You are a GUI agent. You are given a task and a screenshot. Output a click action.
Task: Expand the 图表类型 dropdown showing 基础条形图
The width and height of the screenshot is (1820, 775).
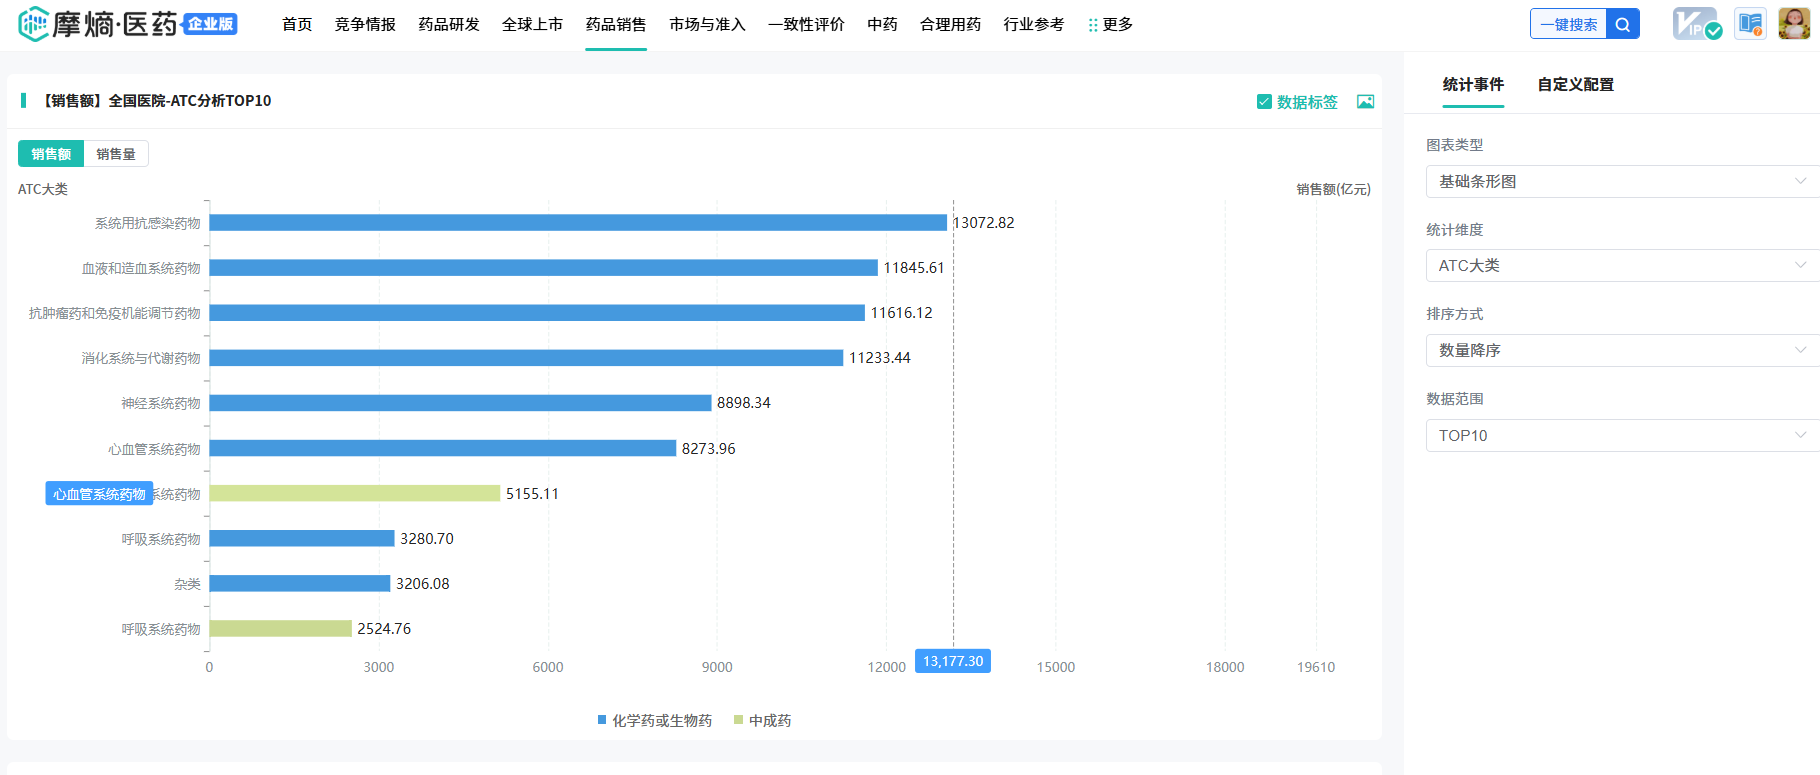pyautogui.click(x=1620, y=182)
